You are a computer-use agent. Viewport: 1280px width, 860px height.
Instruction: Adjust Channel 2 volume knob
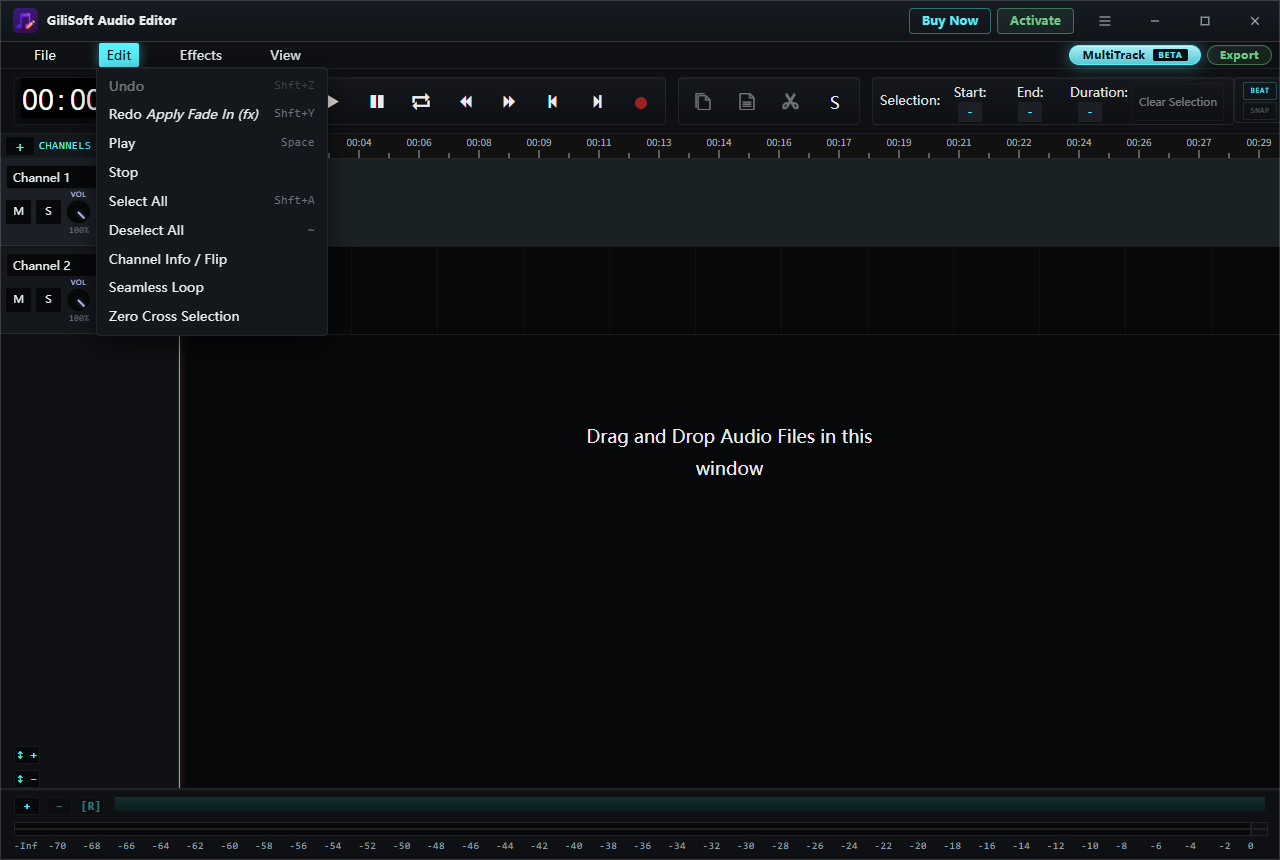pyautogui.click(x=78, y=300)
